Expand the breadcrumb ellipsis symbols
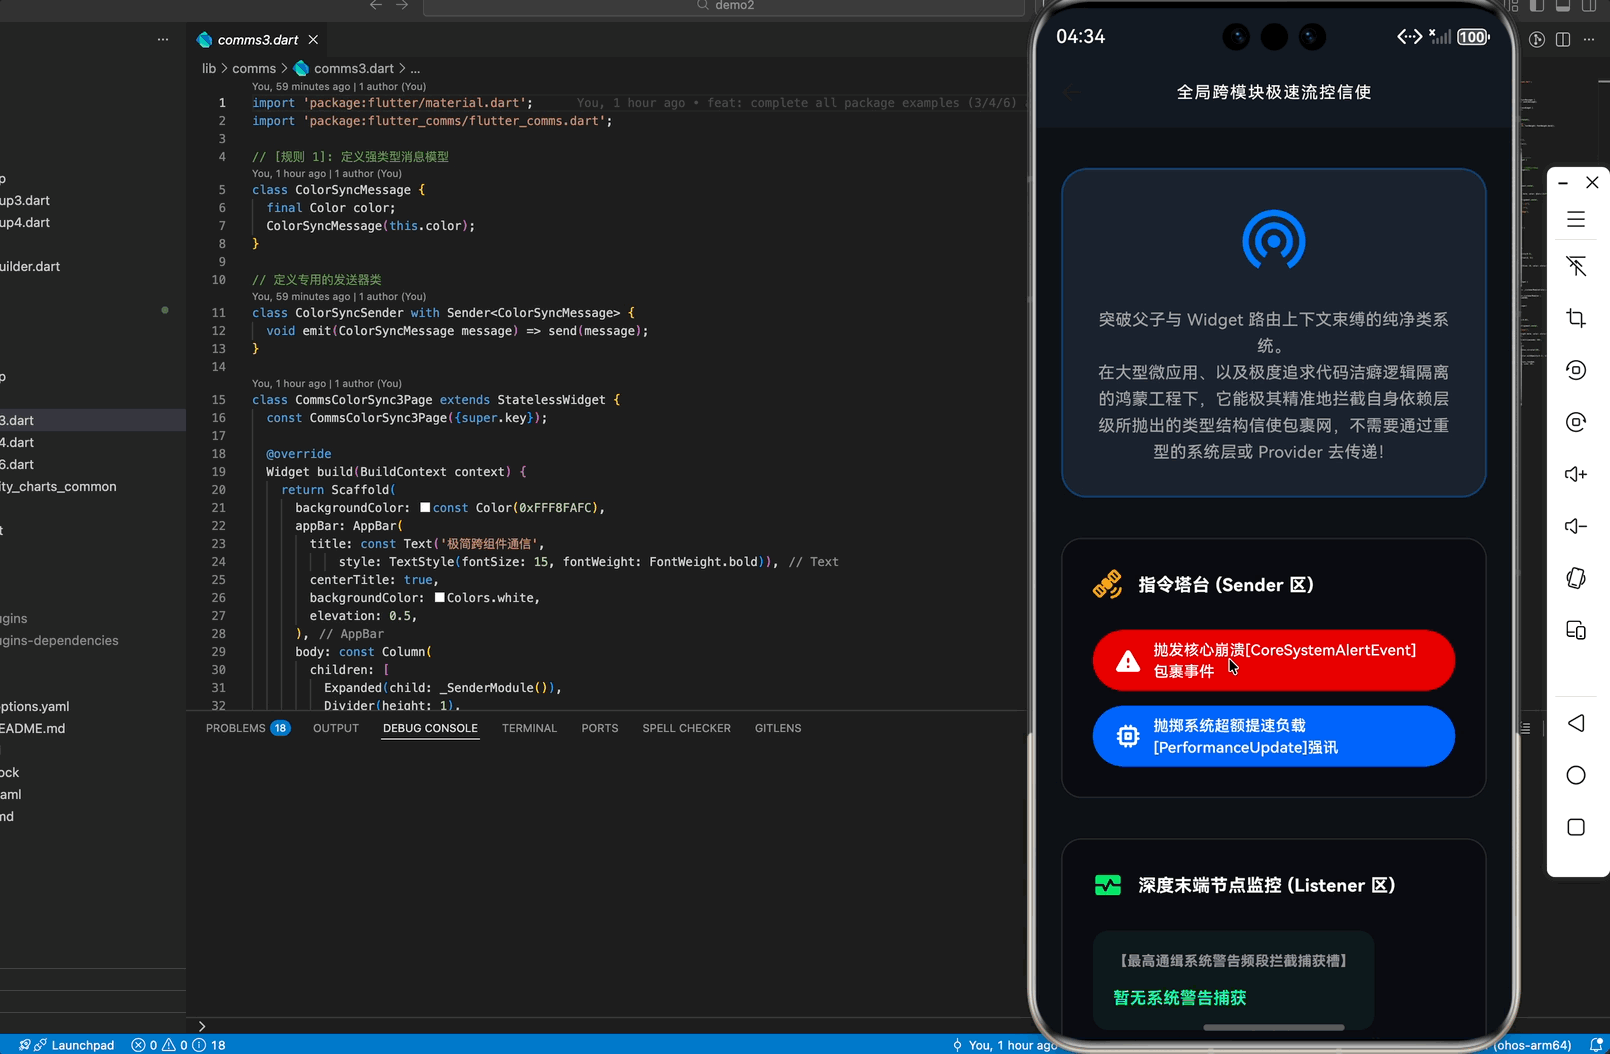 pyautogui.click(x=415, y=69)
